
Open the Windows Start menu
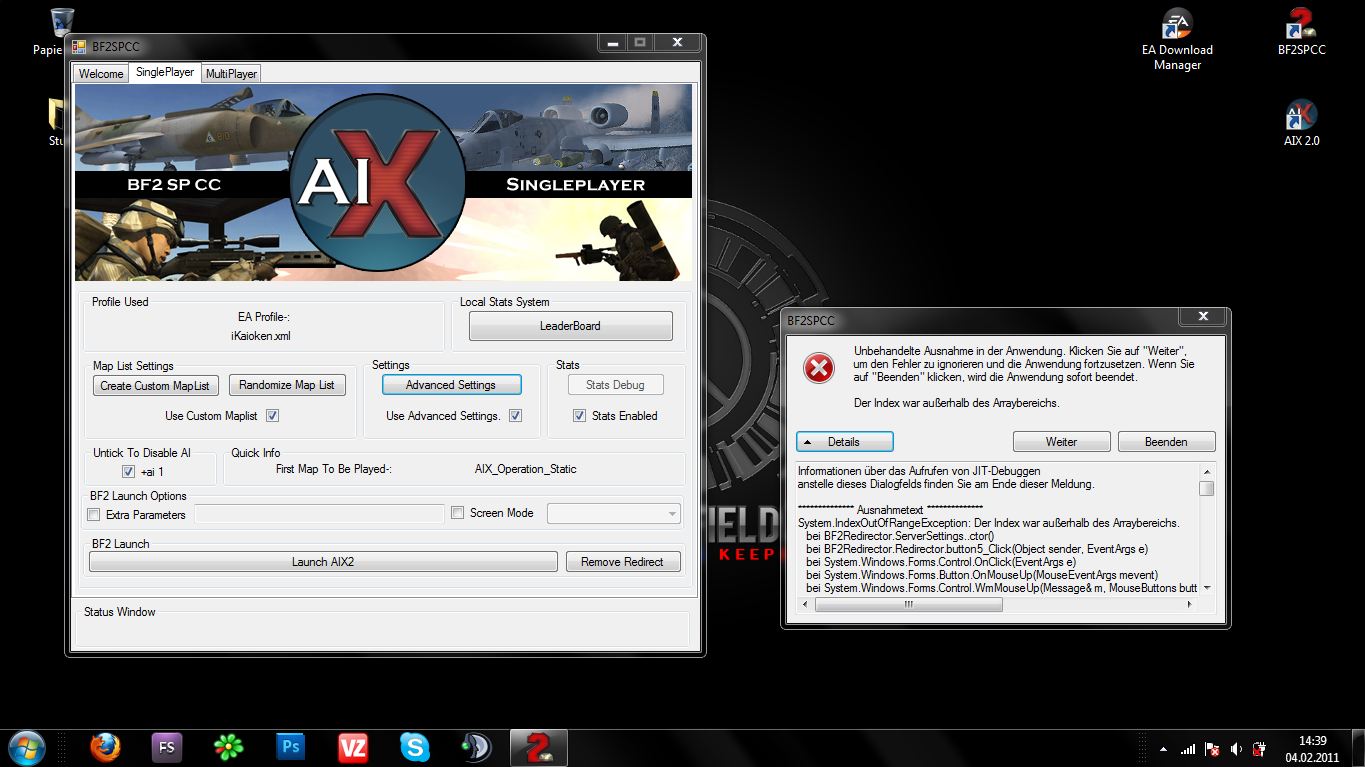click(26, 747)
